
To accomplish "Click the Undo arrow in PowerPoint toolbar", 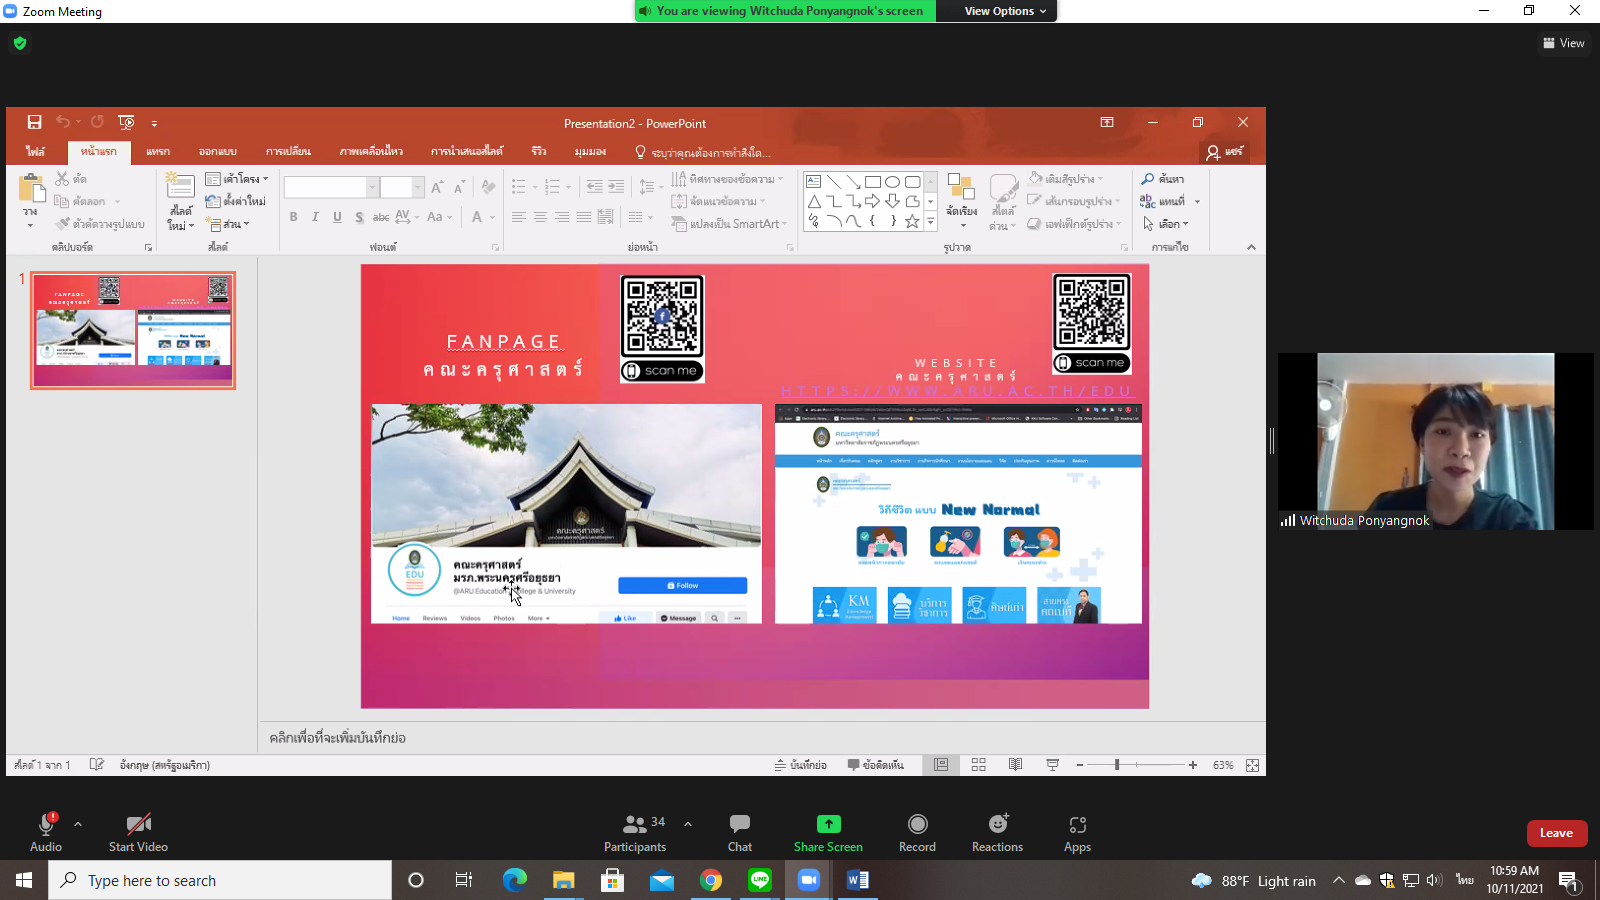I will tap(63, 122).
